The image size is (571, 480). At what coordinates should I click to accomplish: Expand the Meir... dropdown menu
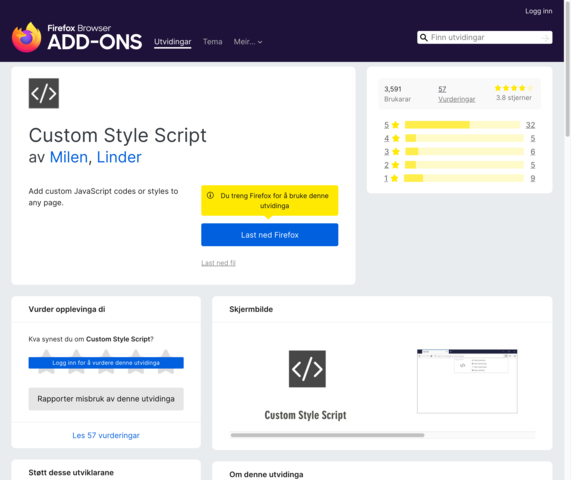coord(248,42)
